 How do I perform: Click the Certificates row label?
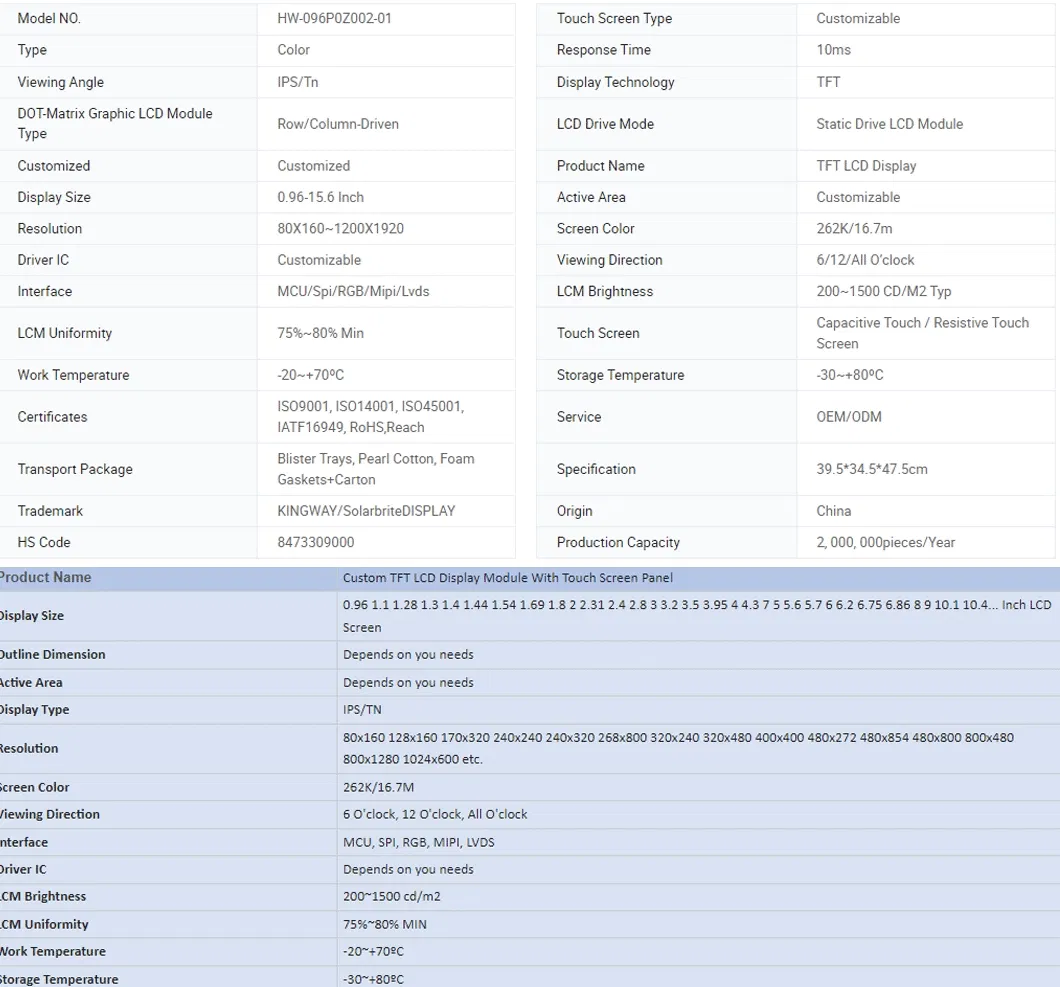[x=52, y=417]
